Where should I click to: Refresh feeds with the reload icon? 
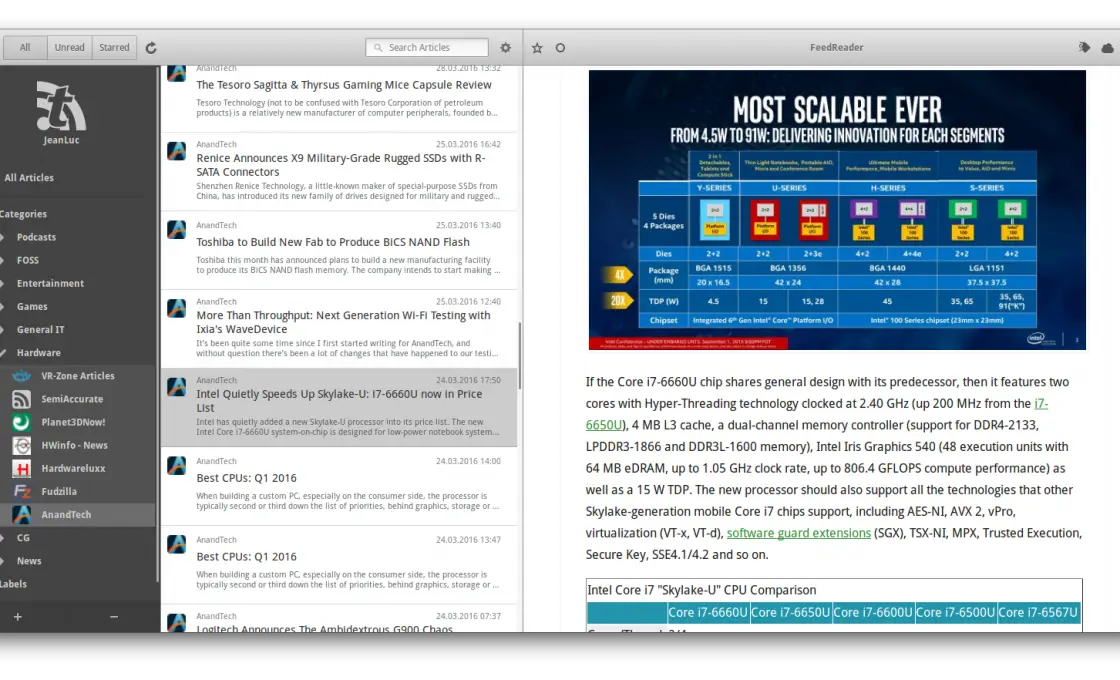click(x=151, y=48)
